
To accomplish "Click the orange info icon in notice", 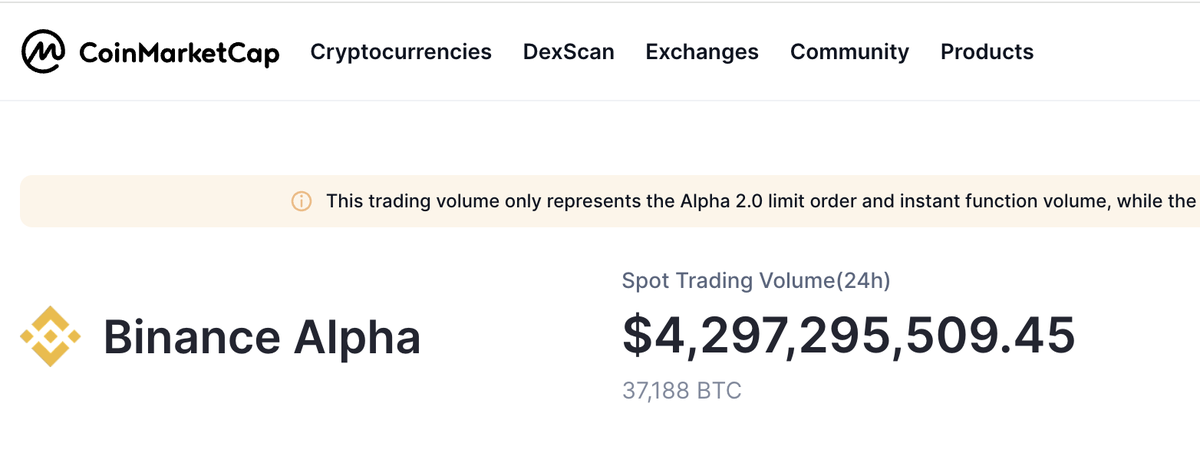I will [x=301, y=201].
